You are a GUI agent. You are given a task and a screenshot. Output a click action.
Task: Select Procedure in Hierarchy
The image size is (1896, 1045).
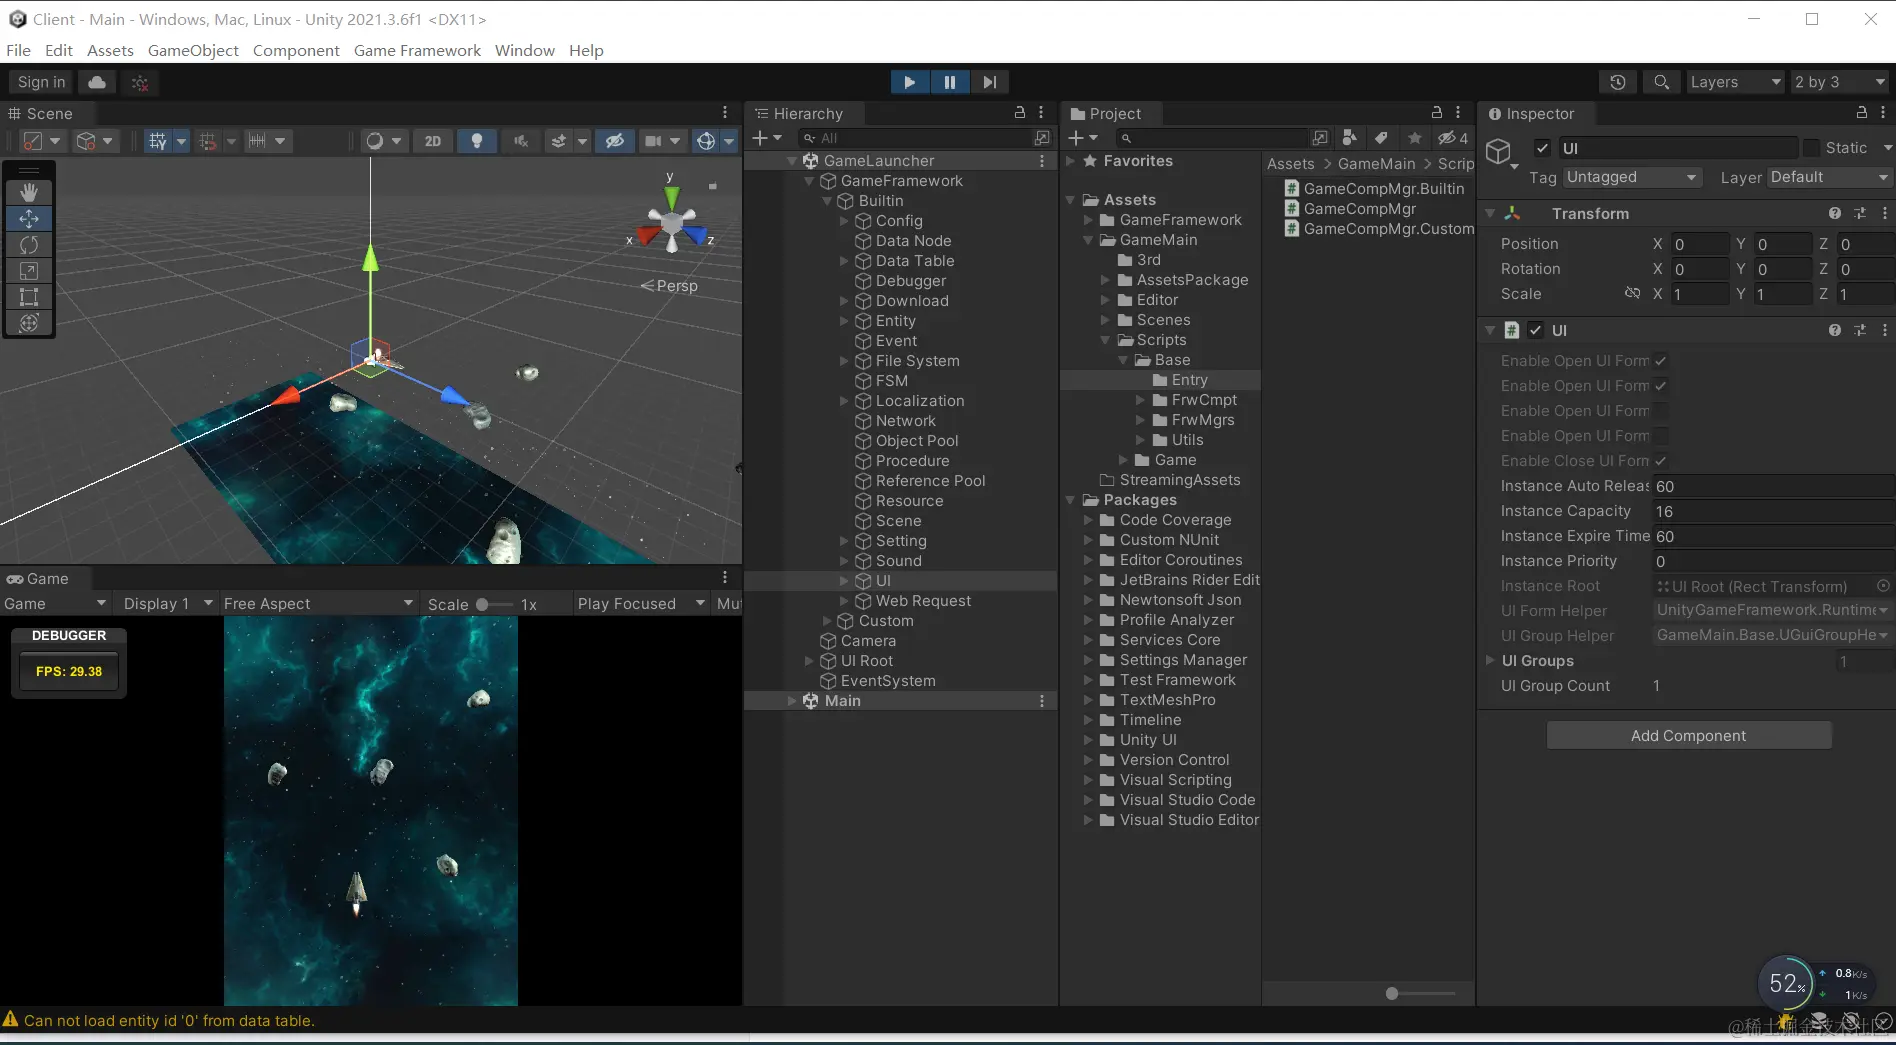(912, 461)
